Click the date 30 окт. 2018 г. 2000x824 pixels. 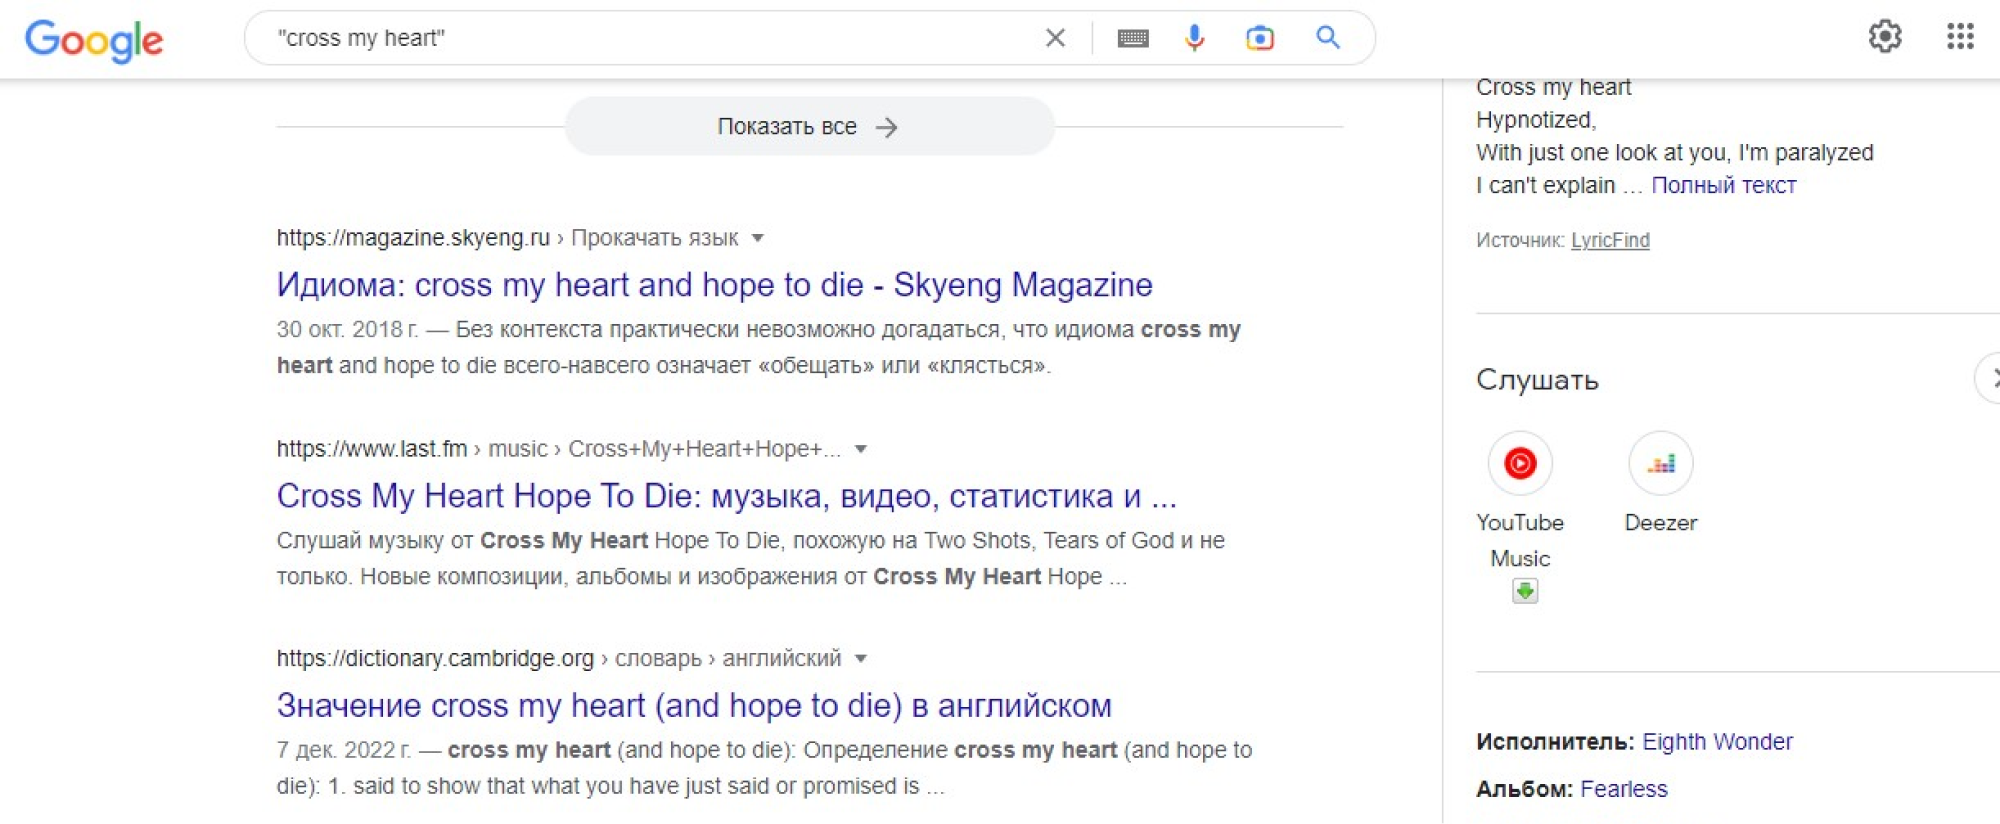[x=347, y=329]
